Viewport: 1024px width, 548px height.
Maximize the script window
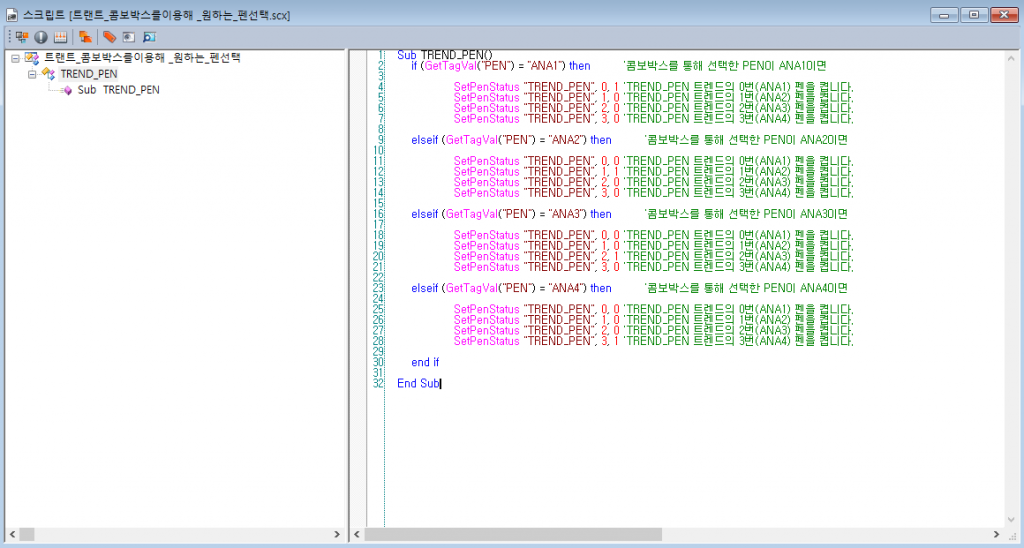pyautogui.click(x=974, y=14)
